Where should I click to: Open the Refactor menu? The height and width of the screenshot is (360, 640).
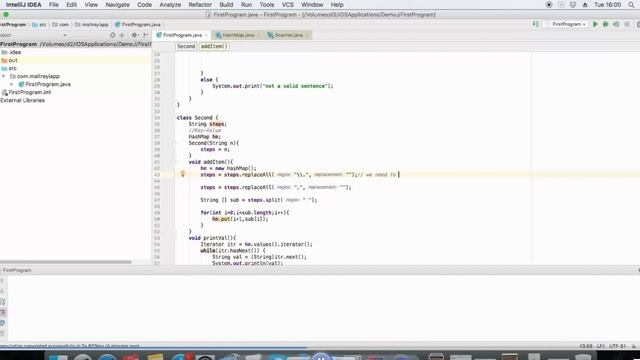coord(200,5)
